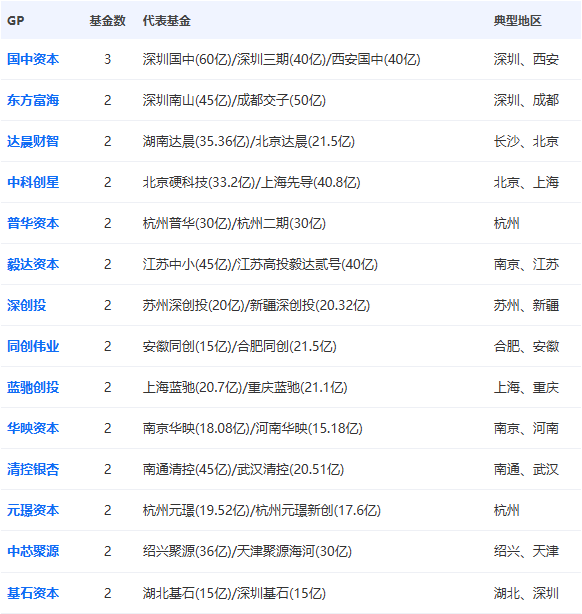Open the 普华资本 GP link

[x=33, y=224]
